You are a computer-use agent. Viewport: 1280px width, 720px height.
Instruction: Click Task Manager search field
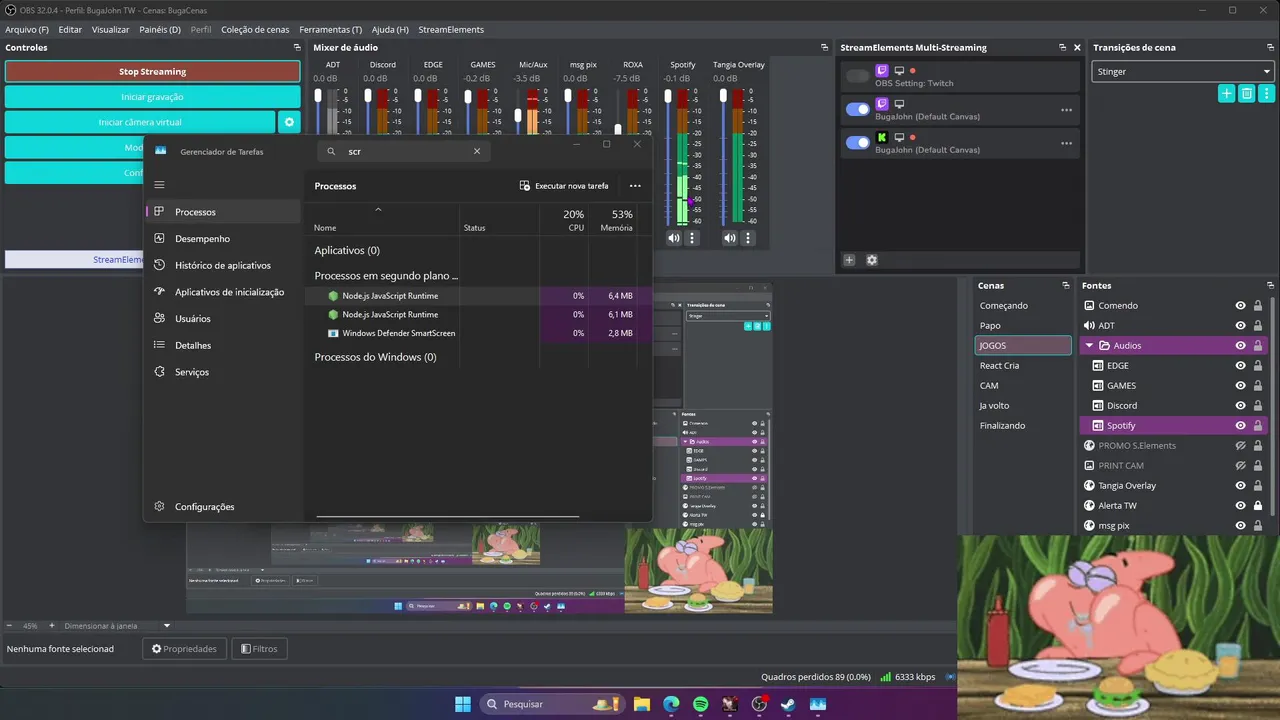pyautogui.click(x=405, y=152)
